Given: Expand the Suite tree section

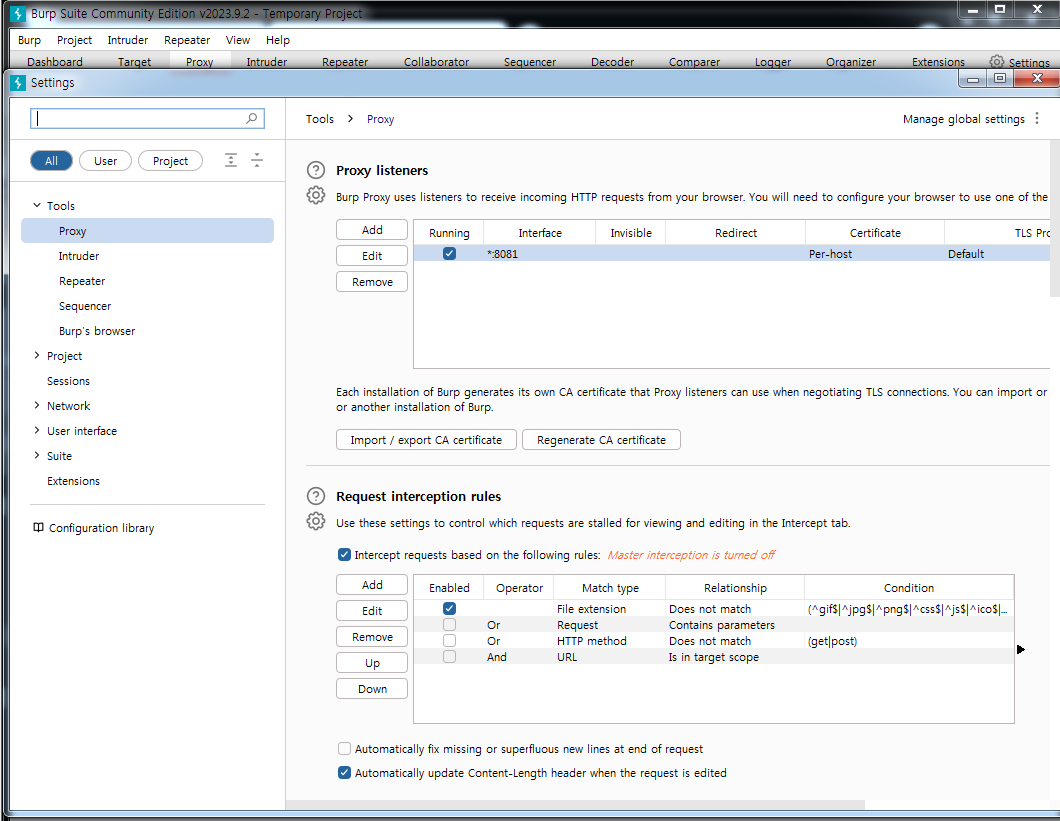Looking at the screenshot, I should [x=37, y=455].
